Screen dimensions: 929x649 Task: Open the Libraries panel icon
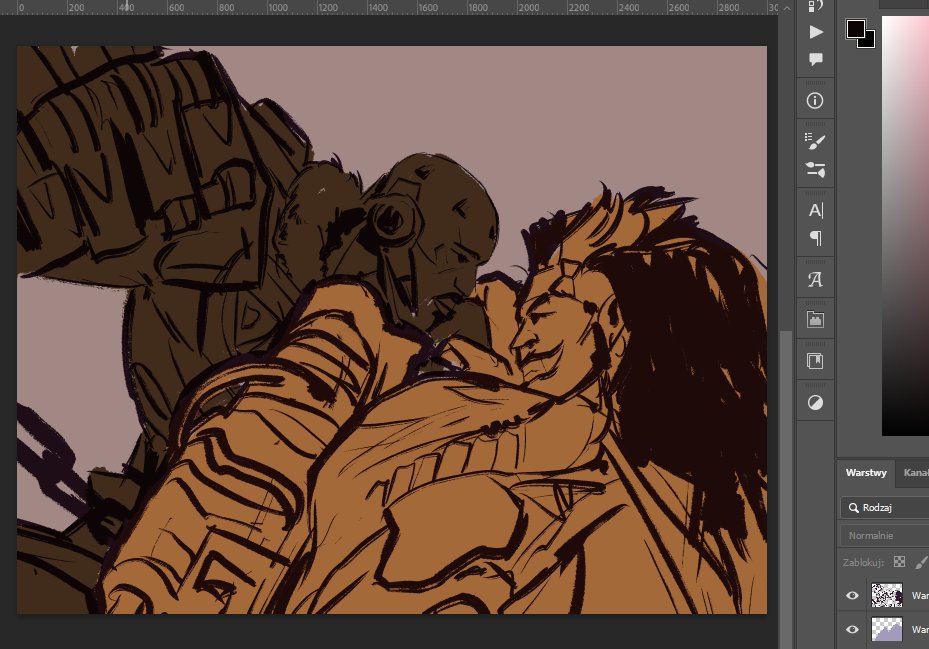coord(815,320)
